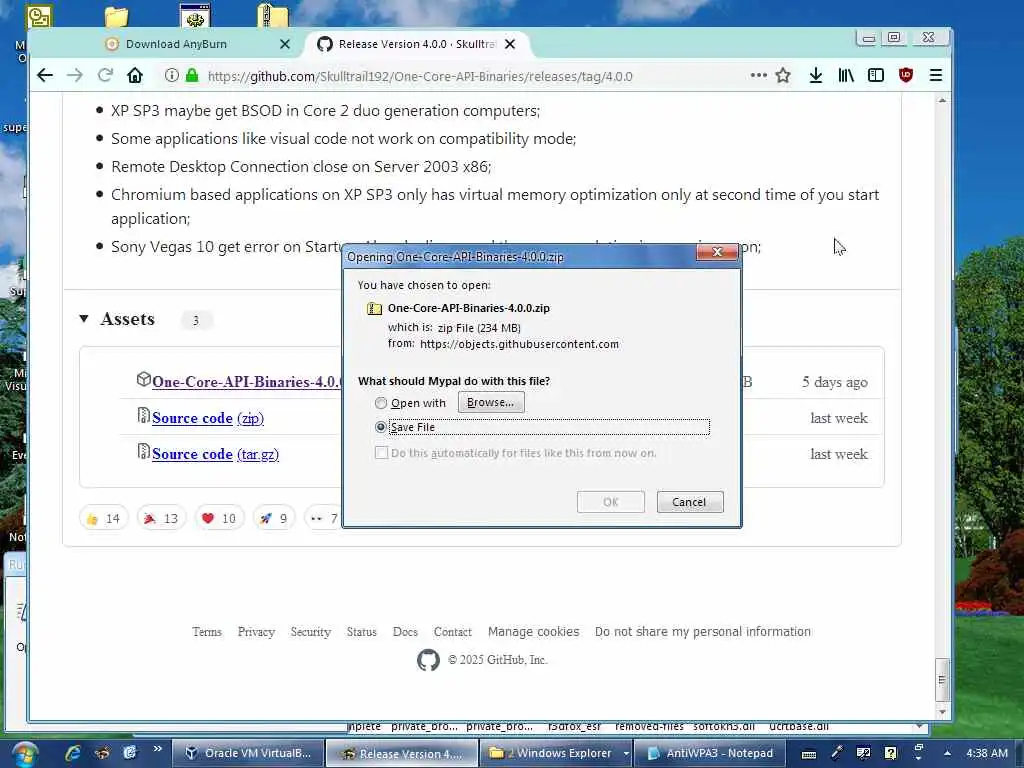The width and height of the screenshot is (1024, 768).
Task: Click the 4:38 AM taskbar clock
Action: tap(987, 753)
